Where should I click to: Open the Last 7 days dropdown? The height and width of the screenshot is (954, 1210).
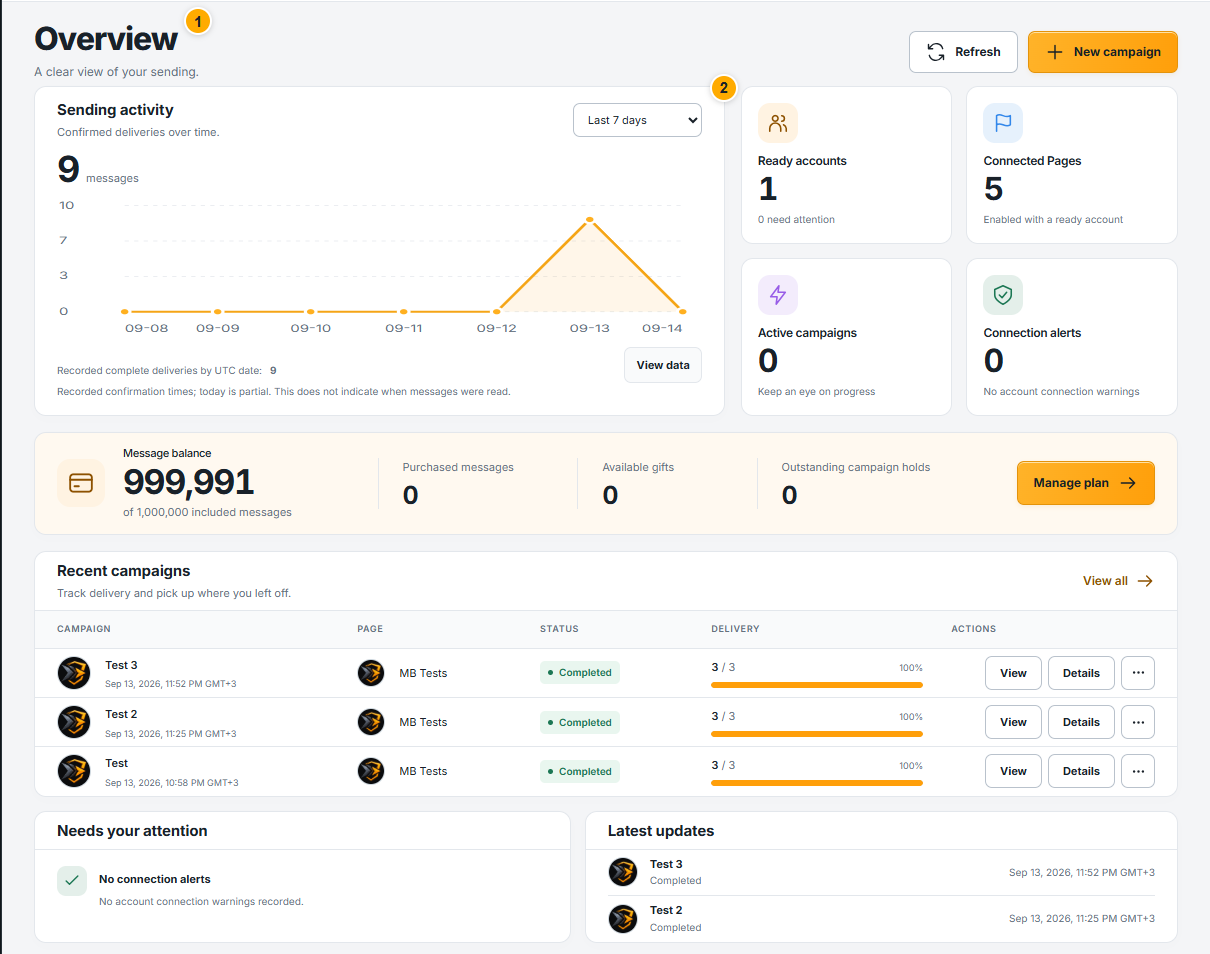pyautogui.click(x=637, y=120)
